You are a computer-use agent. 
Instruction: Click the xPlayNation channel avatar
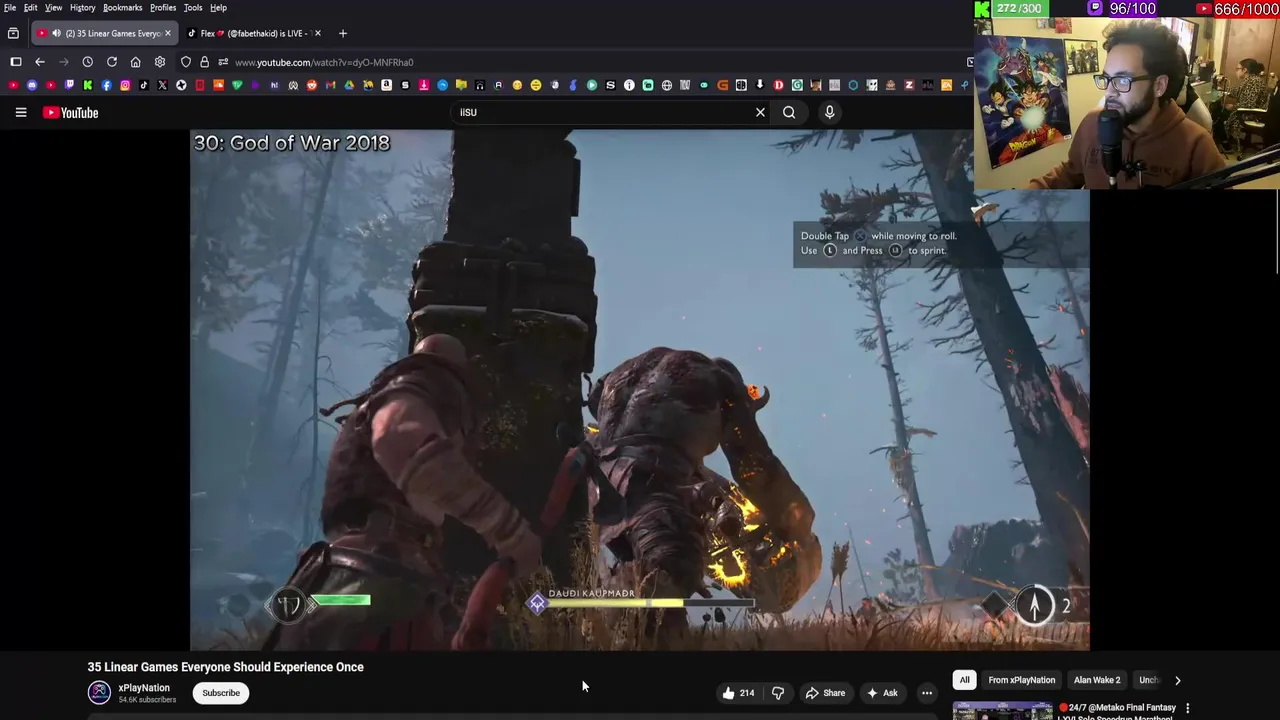[99, 692]
